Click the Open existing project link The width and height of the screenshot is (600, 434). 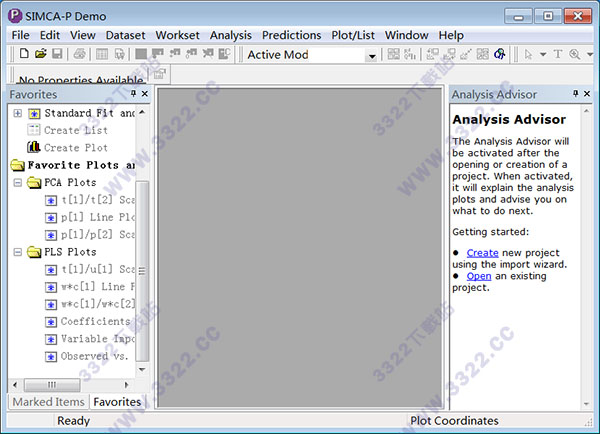pos(479,276)
